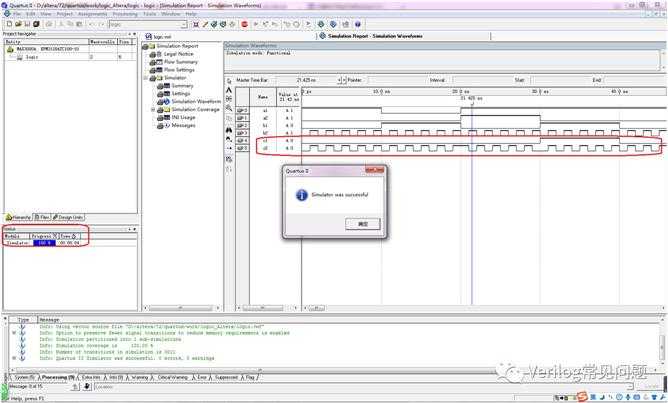Select Messages in report tree
Screen dimensions: 668x403
[x=183, y=125]
